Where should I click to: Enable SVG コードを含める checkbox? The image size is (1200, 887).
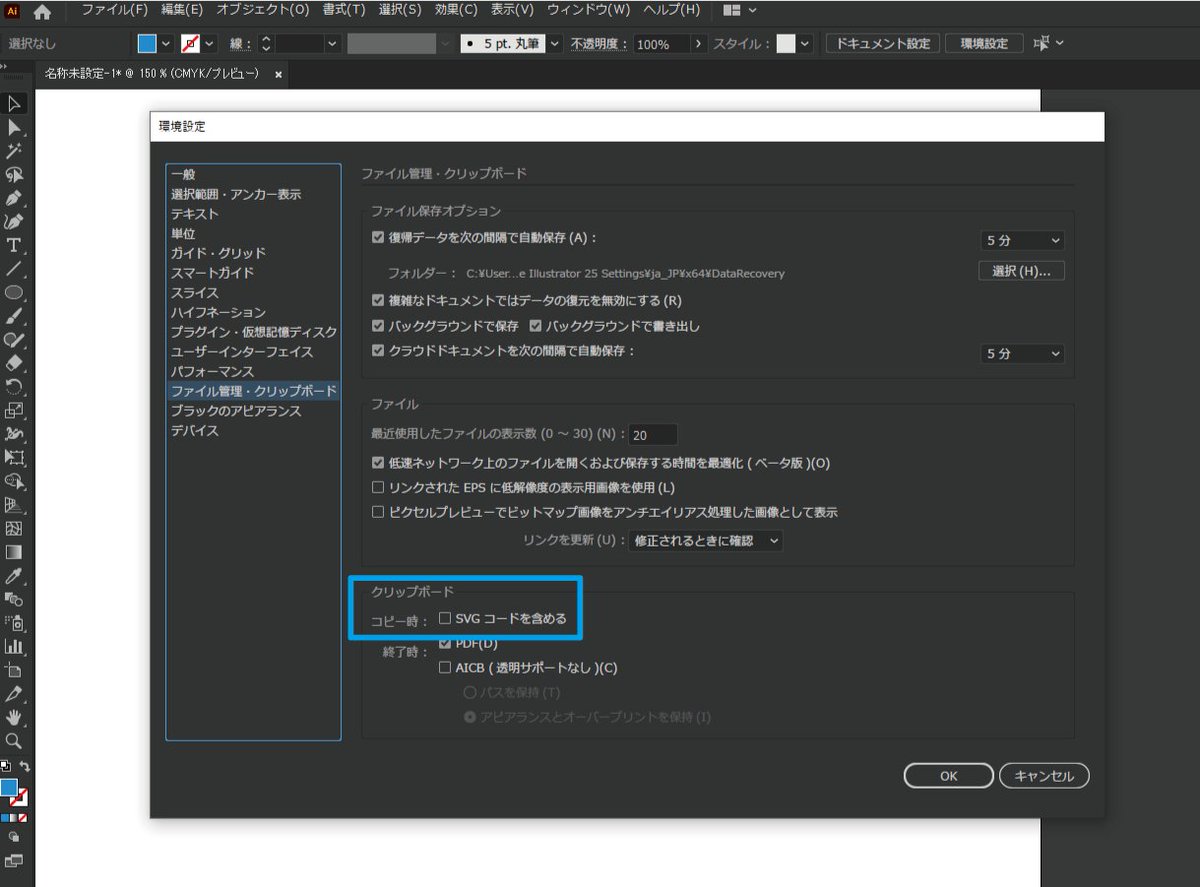pos(445,618)
